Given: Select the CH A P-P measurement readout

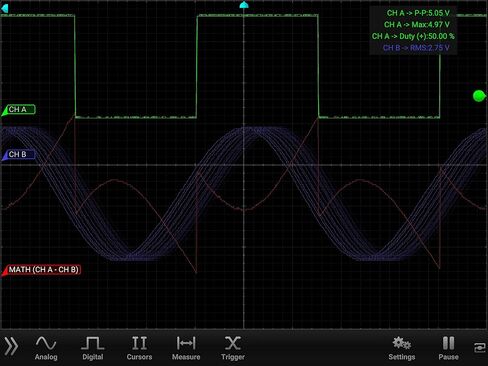Looking at the screenshot, I should pos(418,13).
